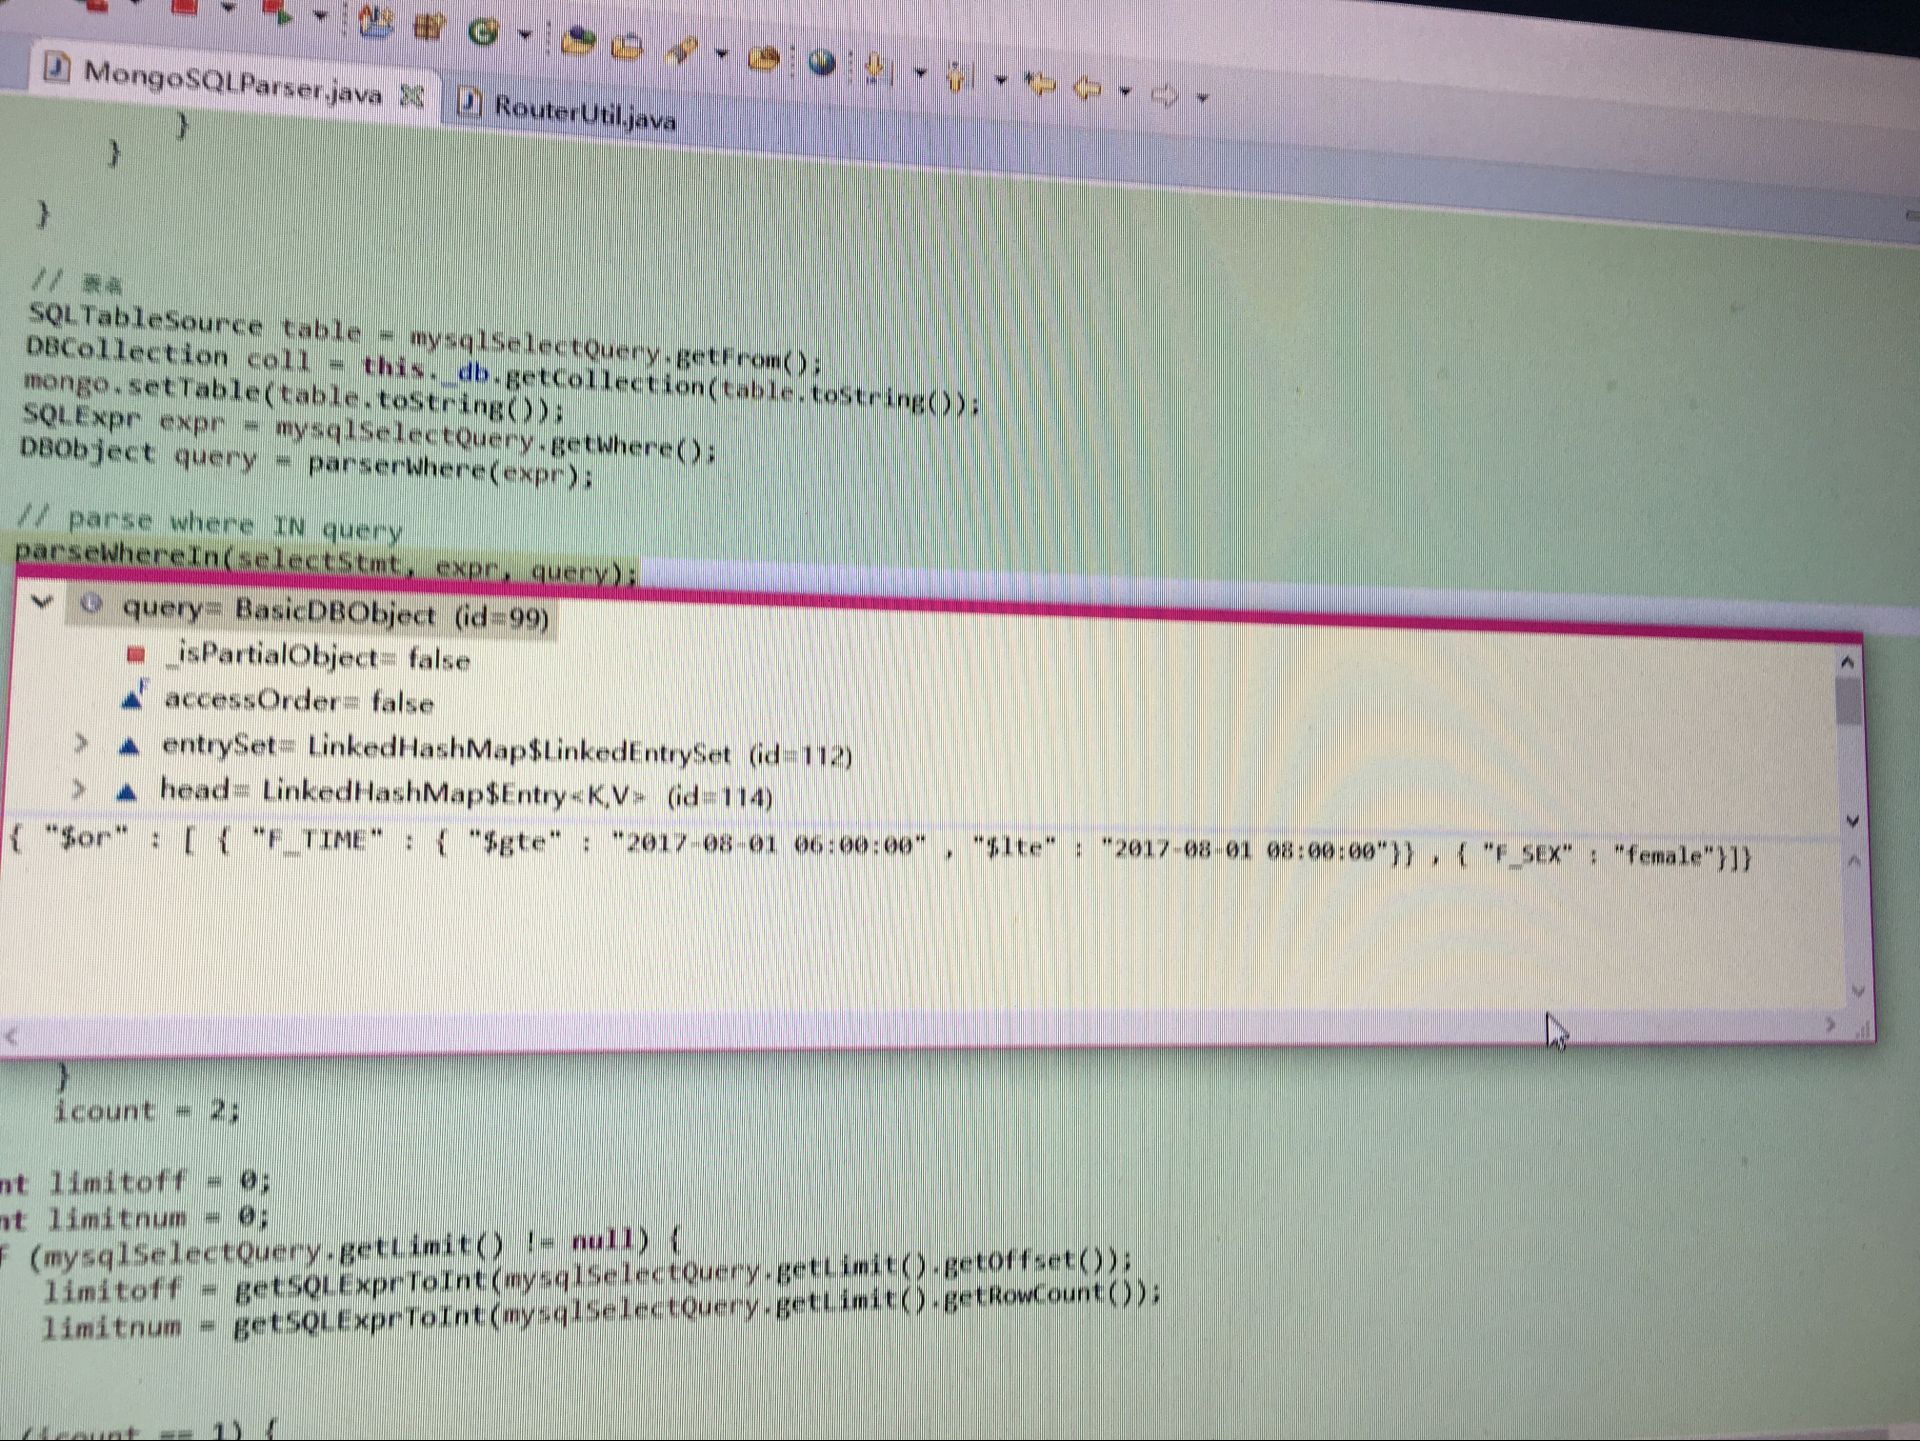Click the Search flashlight toolbar icon
This screenshot has height=1441, width=1920.
click(682, 49)
